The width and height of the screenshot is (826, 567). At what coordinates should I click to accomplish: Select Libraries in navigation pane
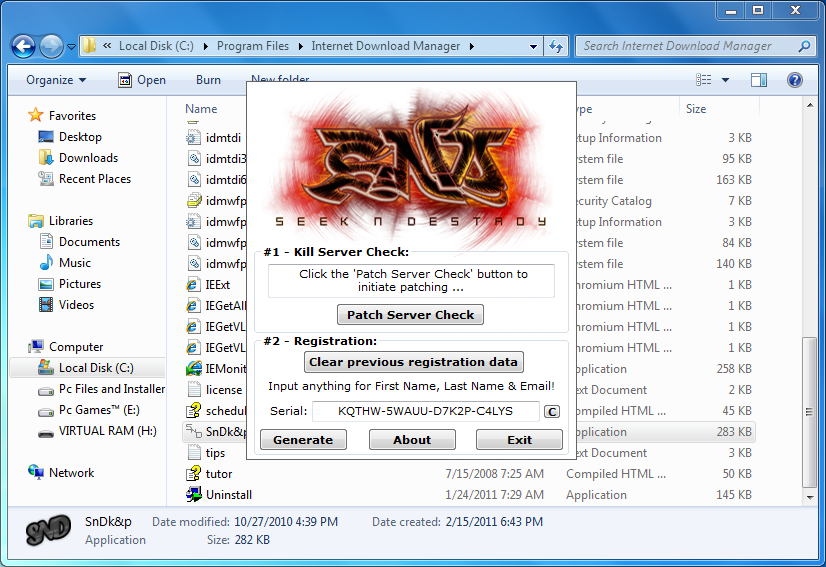[61, 221]
